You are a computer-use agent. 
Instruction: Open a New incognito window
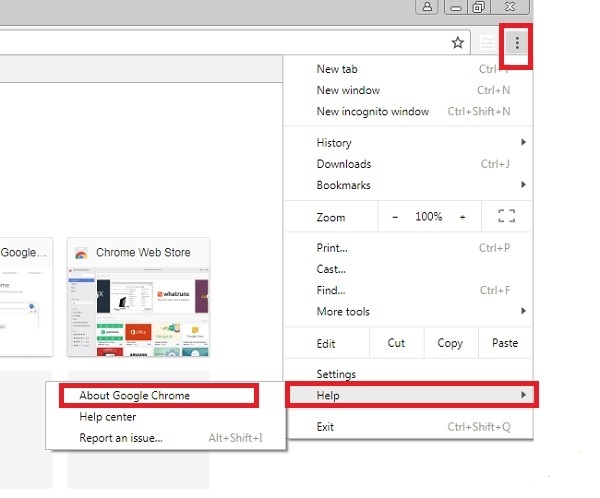408,111
